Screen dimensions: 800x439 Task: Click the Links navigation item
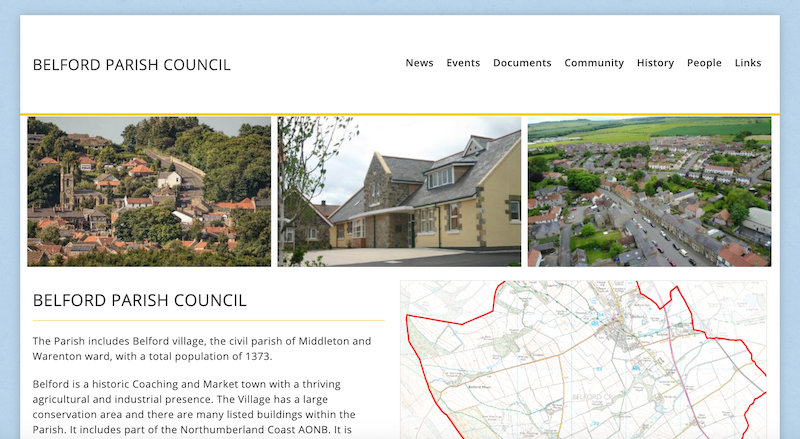tap(748, 63)
